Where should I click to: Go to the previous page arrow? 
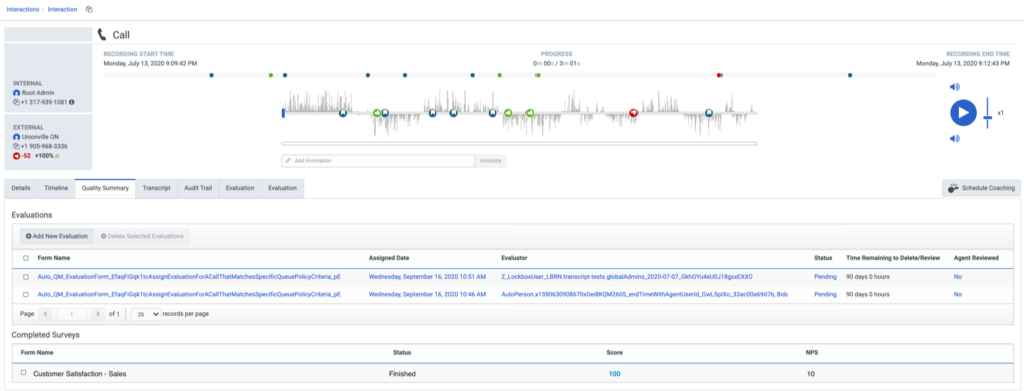46,314
